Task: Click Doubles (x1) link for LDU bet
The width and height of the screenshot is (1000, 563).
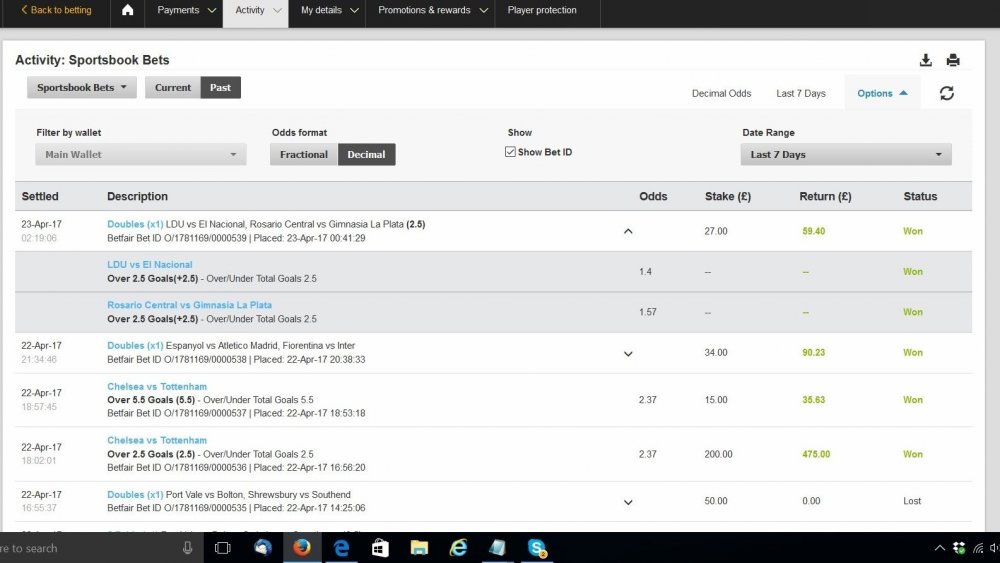Action: click(135, 224)
